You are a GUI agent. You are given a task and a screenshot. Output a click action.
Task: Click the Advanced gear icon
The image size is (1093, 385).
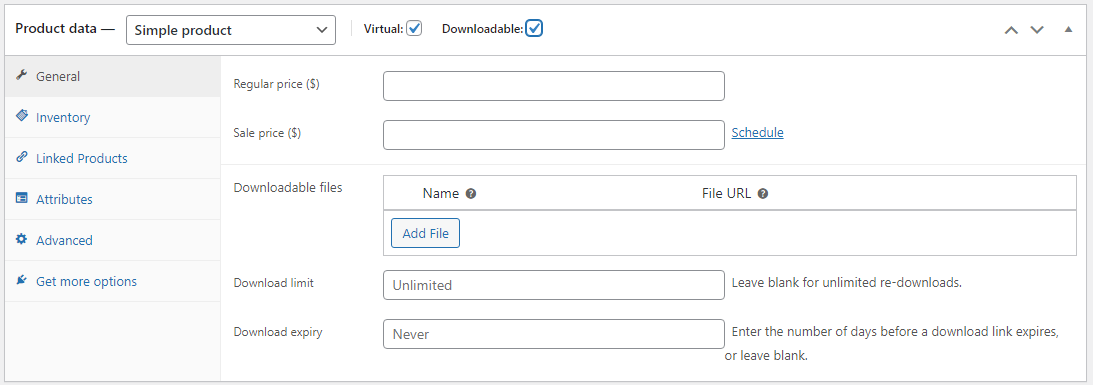tap(22, 240)
